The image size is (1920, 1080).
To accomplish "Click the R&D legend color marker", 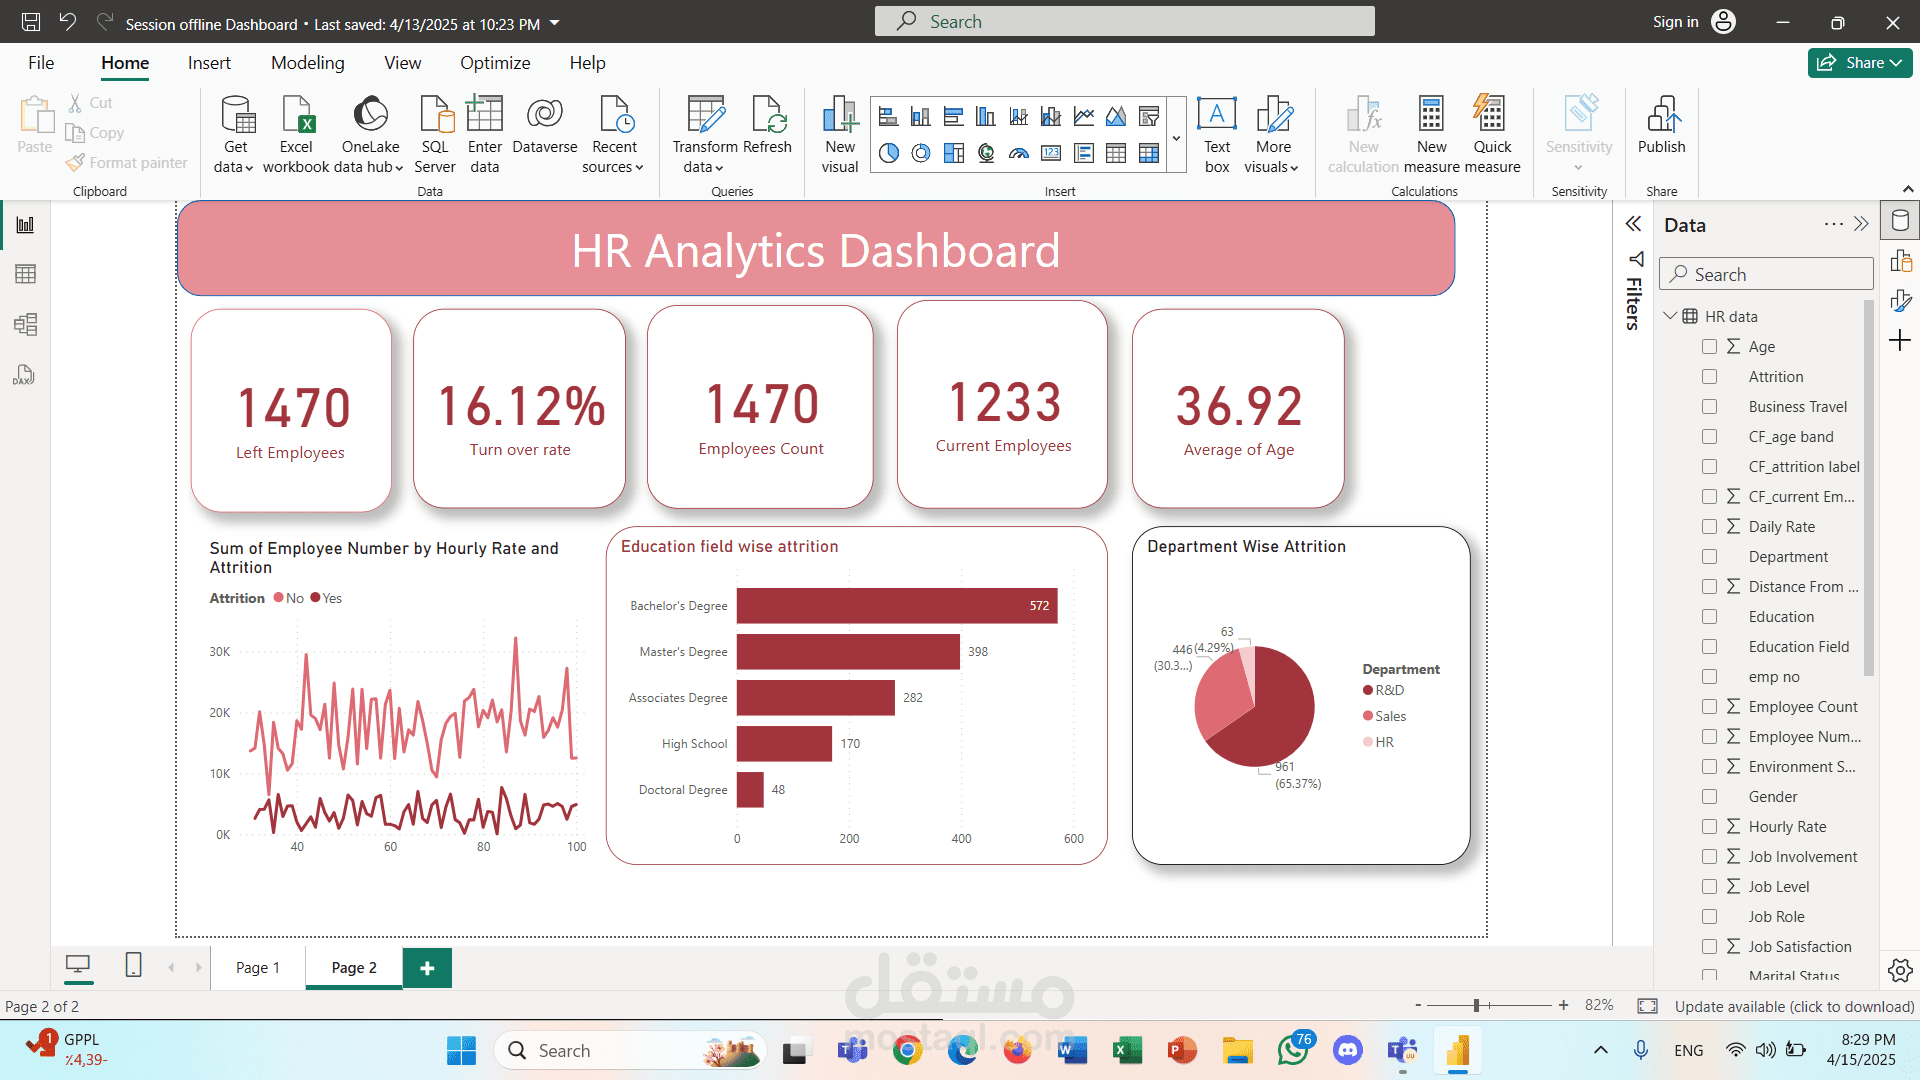I will point(1368,690).
